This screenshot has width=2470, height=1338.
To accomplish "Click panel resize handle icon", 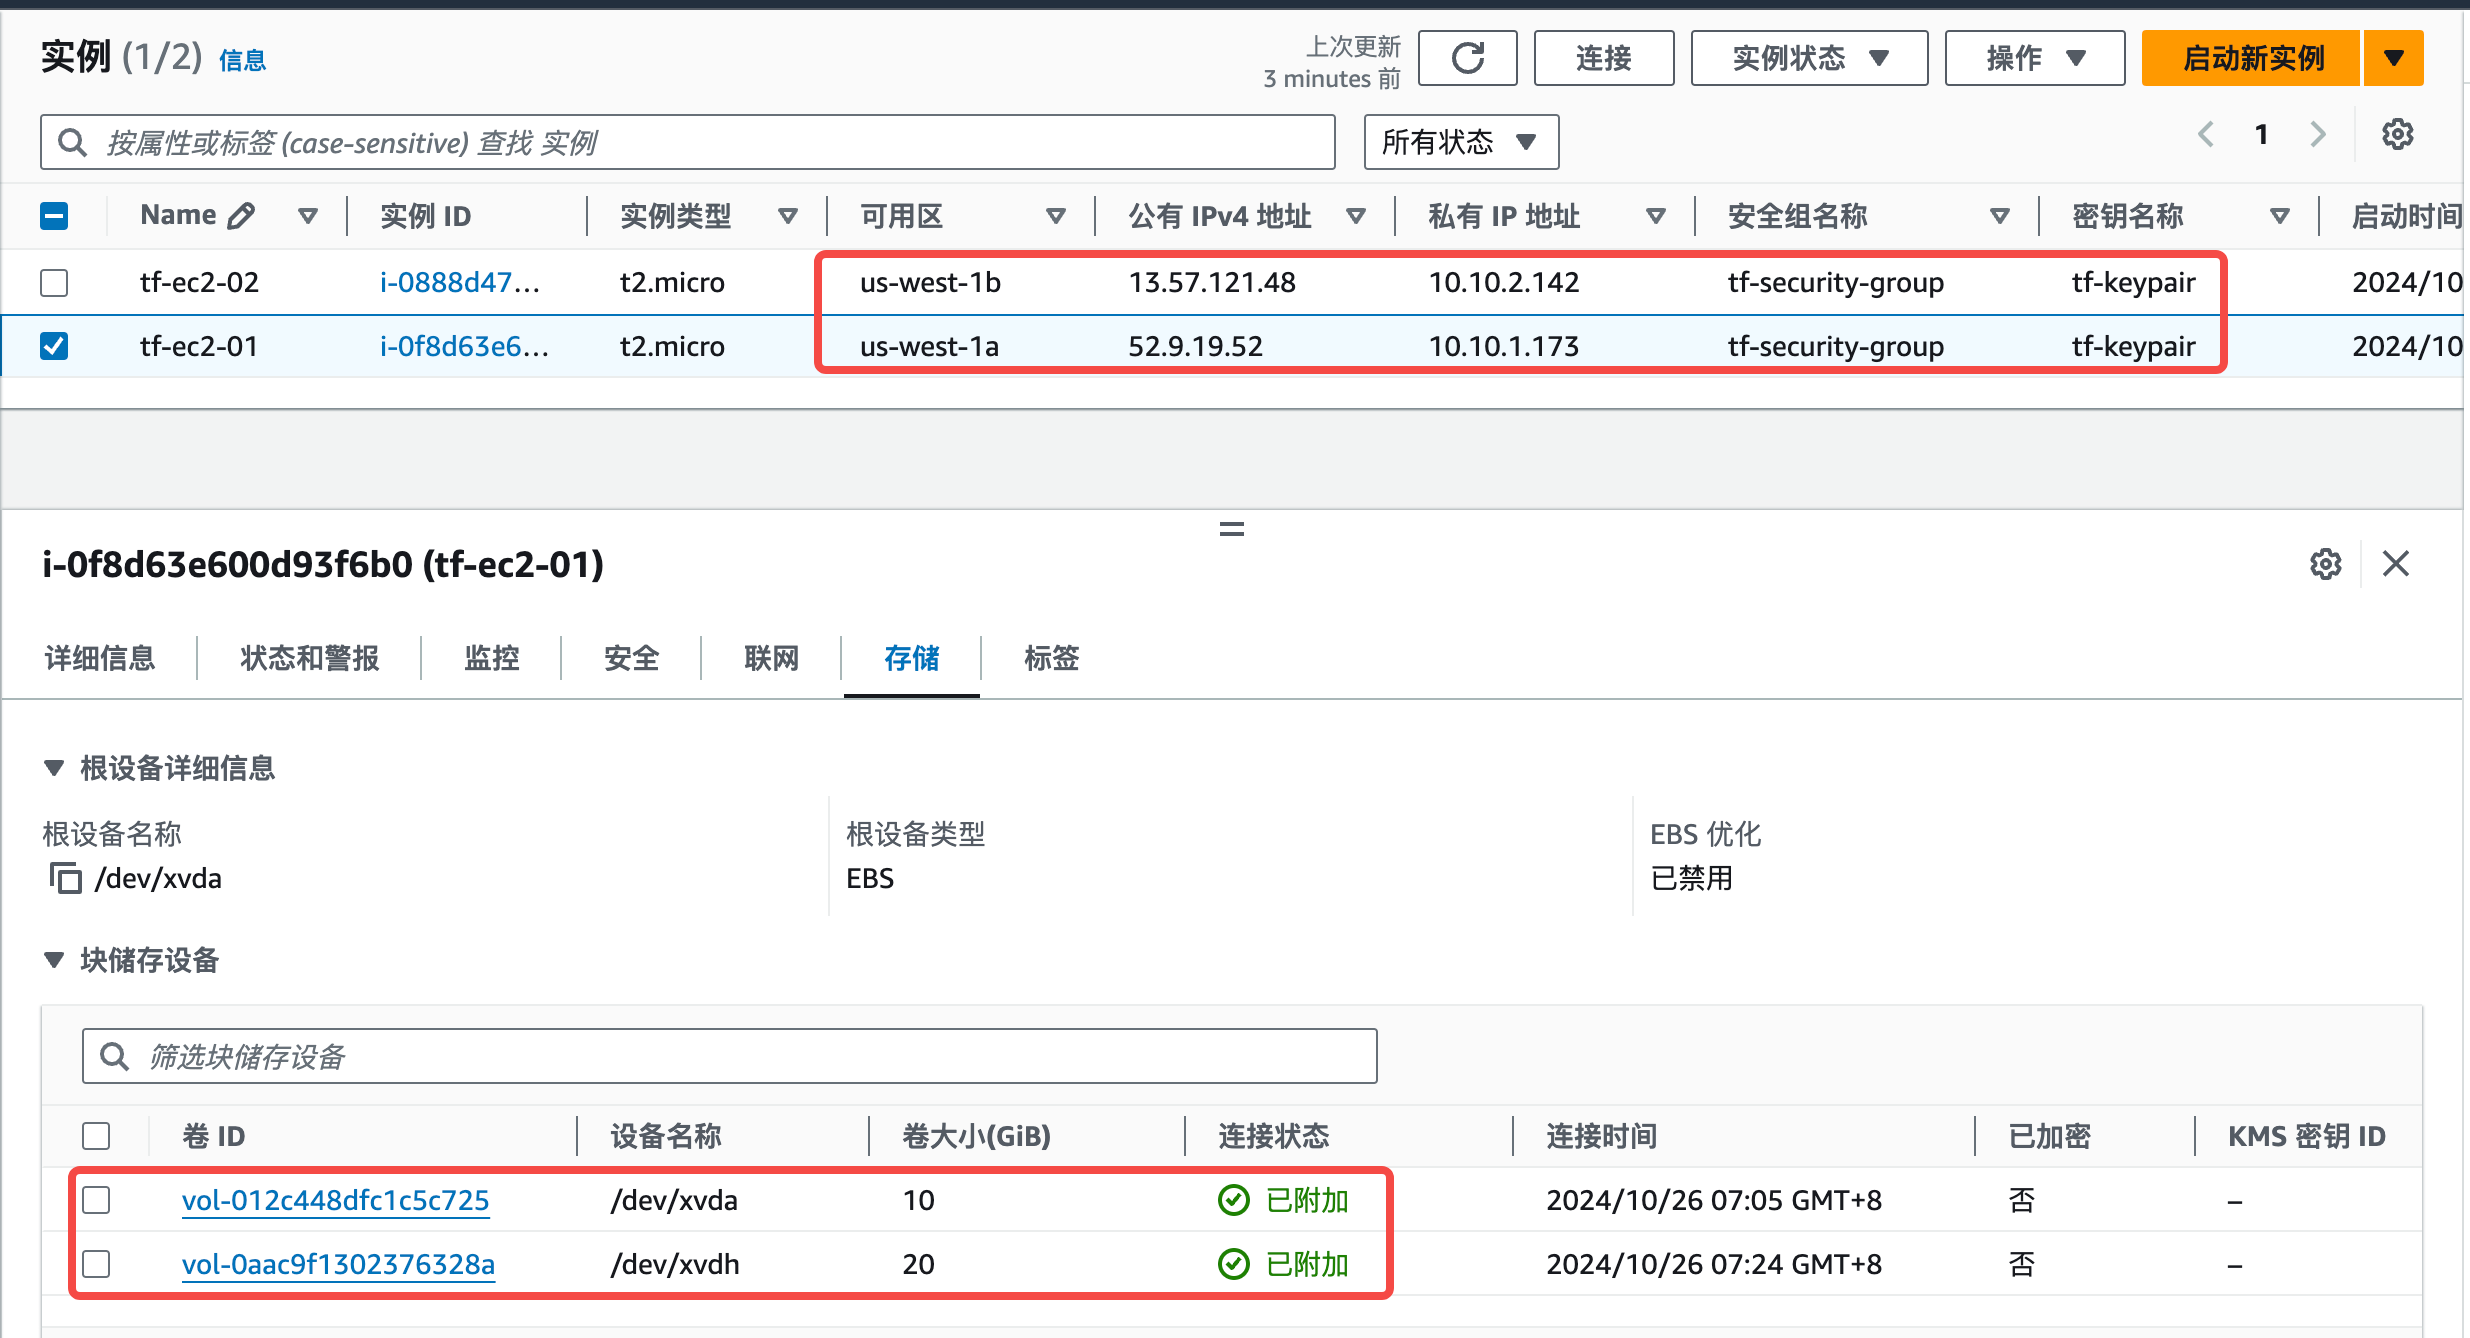I will click(x=1232, y=529).
